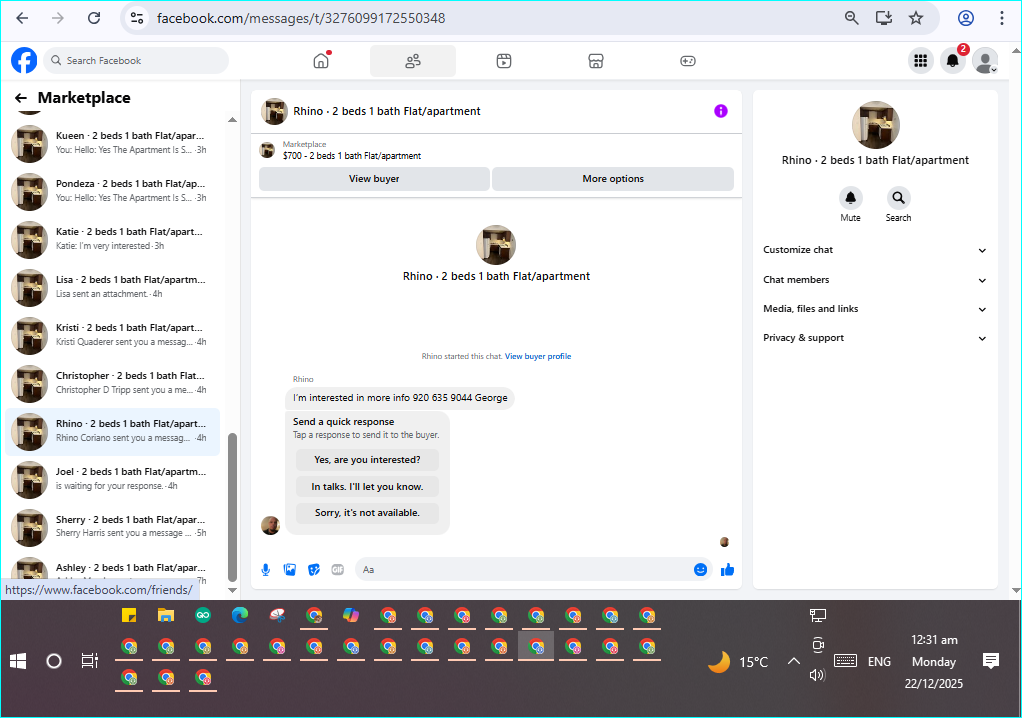Reload the page in browser
The height and width of the screenshot is (718, 1022).
94,18
